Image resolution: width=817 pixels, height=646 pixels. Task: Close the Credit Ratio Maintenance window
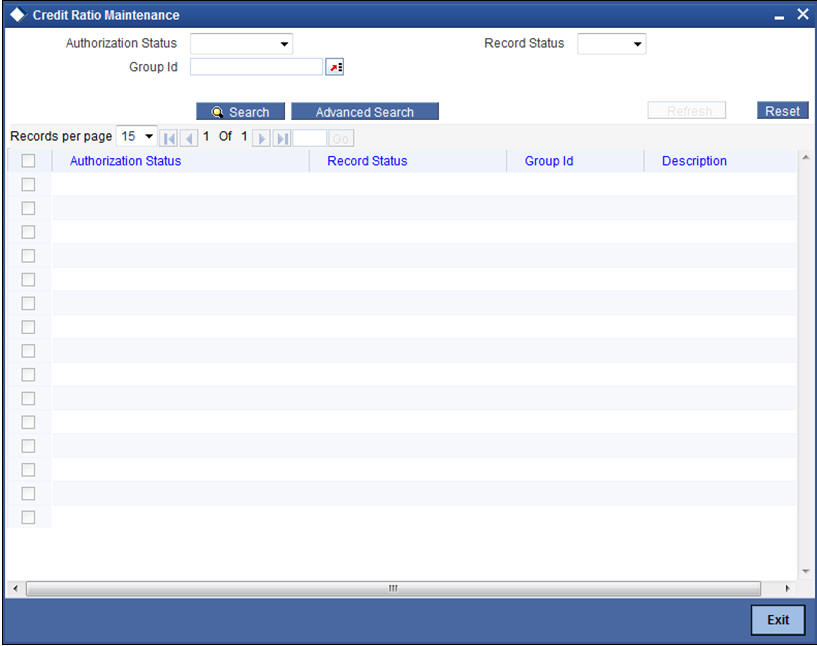(803, 15)
